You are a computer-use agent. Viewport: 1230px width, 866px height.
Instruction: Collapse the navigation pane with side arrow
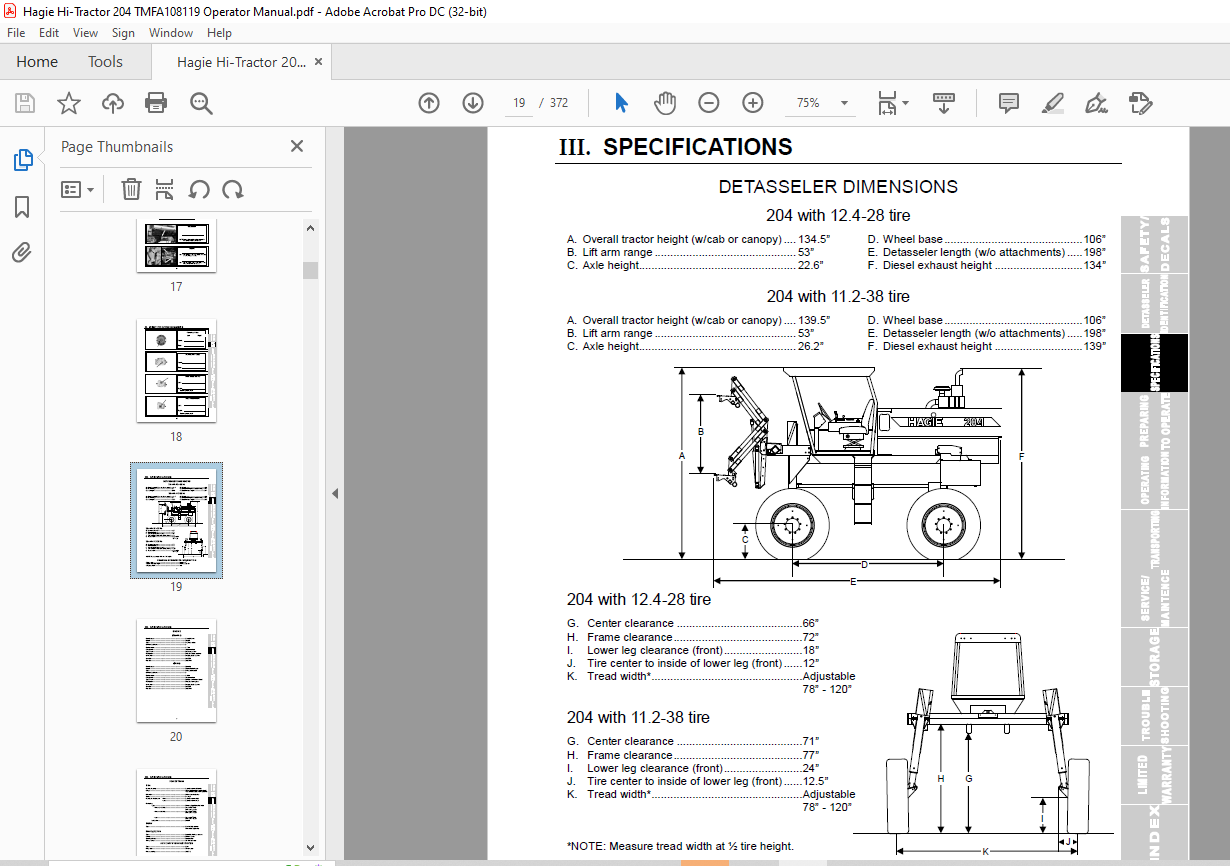(x=335, y=493)
